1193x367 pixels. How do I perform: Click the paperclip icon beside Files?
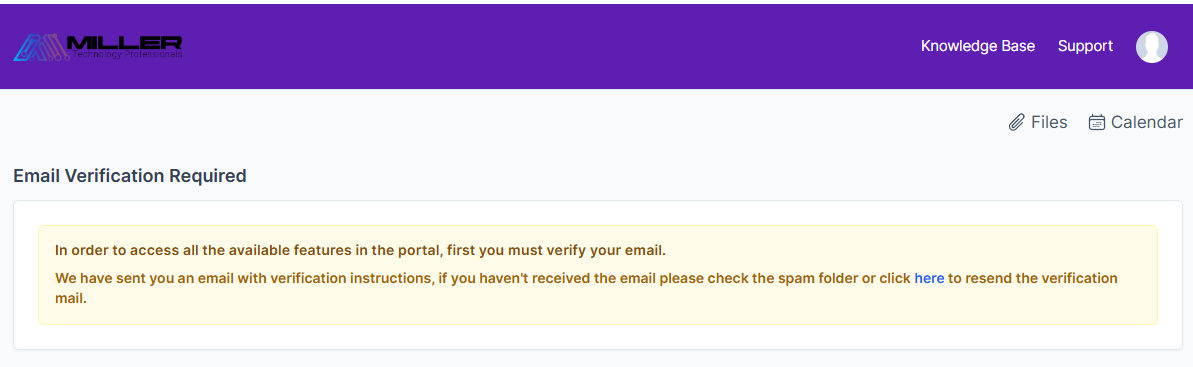coord(1016,123)
